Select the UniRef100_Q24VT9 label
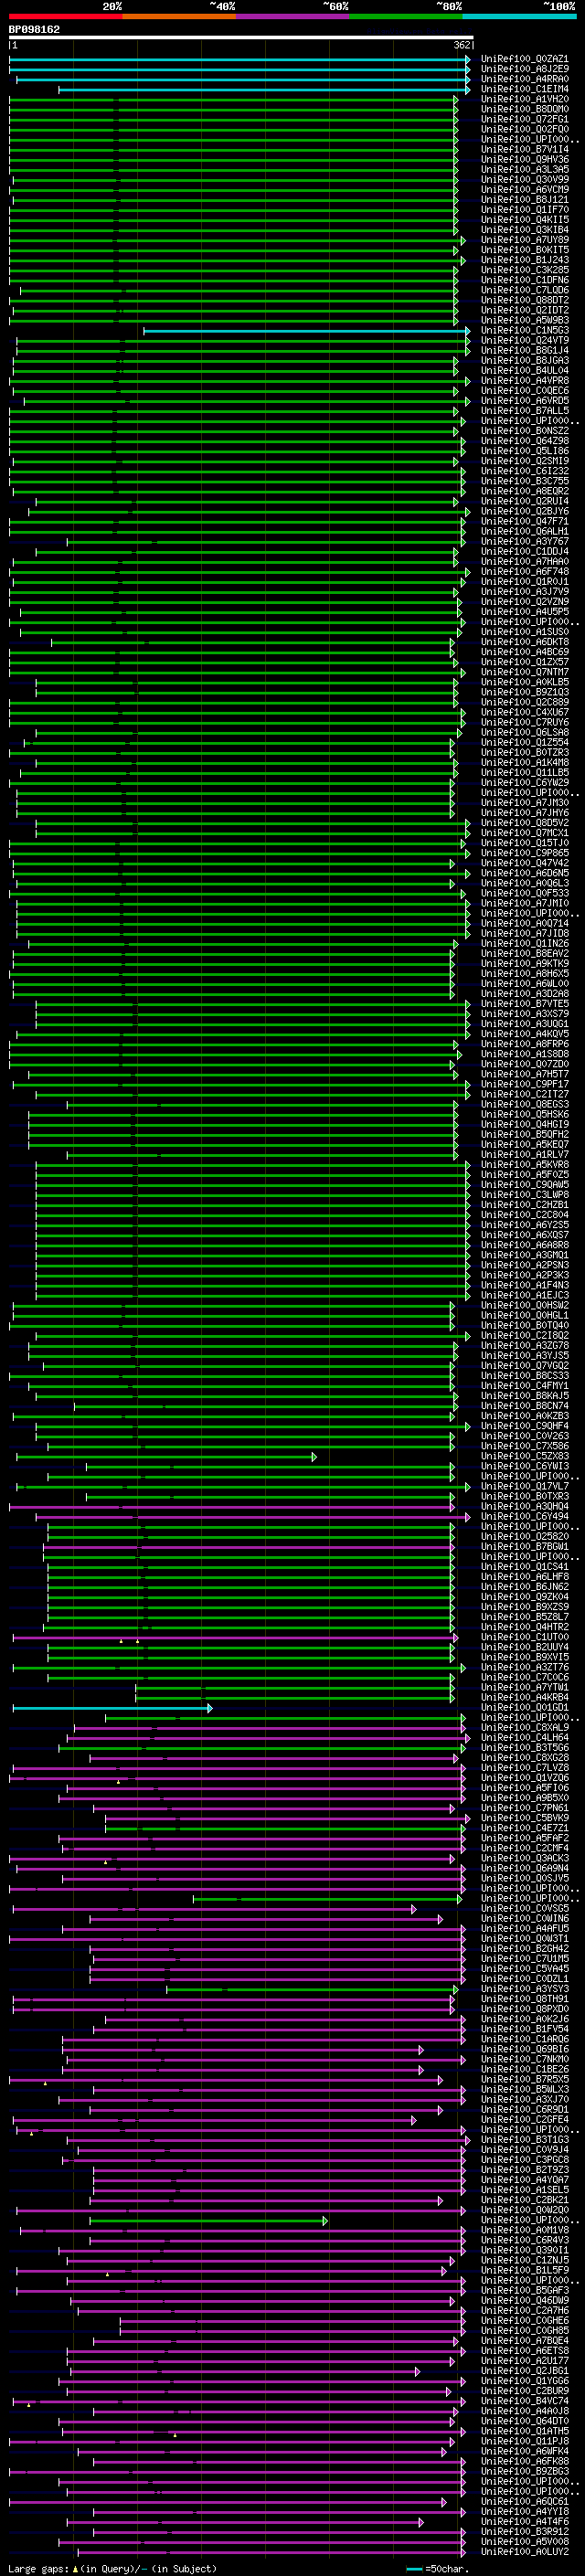 524,341
